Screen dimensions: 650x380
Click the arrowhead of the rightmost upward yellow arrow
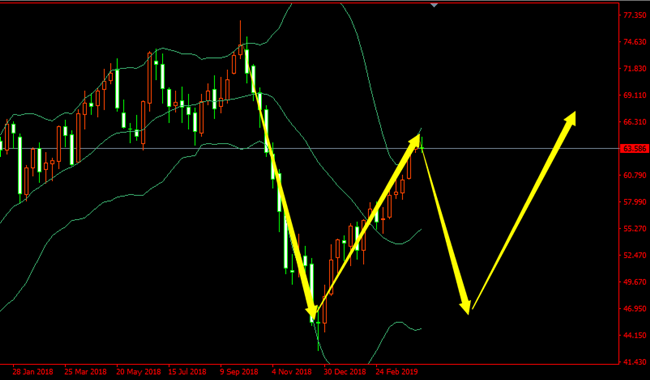[x=569, y=118]
